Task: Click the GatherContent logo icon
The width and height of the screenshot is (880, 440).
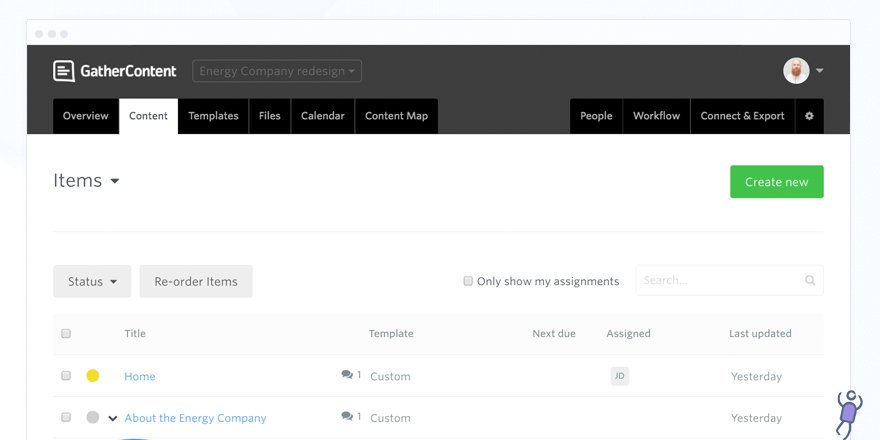Action: (64, 71)
